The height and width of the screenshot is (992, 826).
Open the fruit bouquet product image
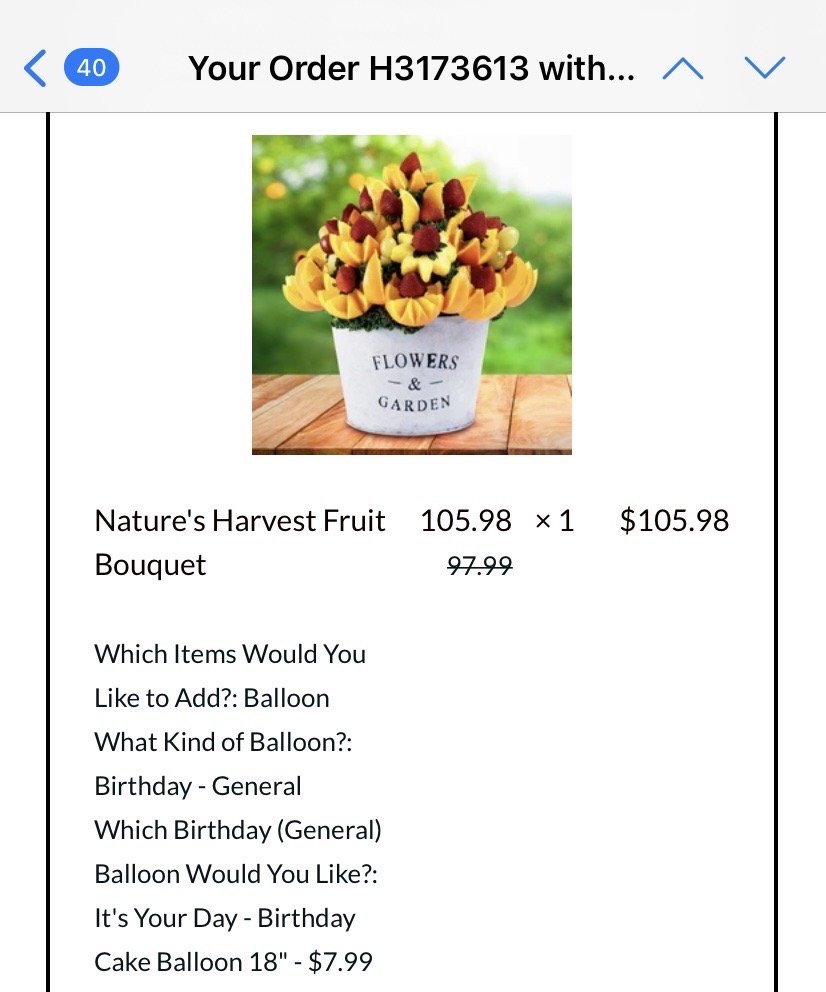coord(411,294)
